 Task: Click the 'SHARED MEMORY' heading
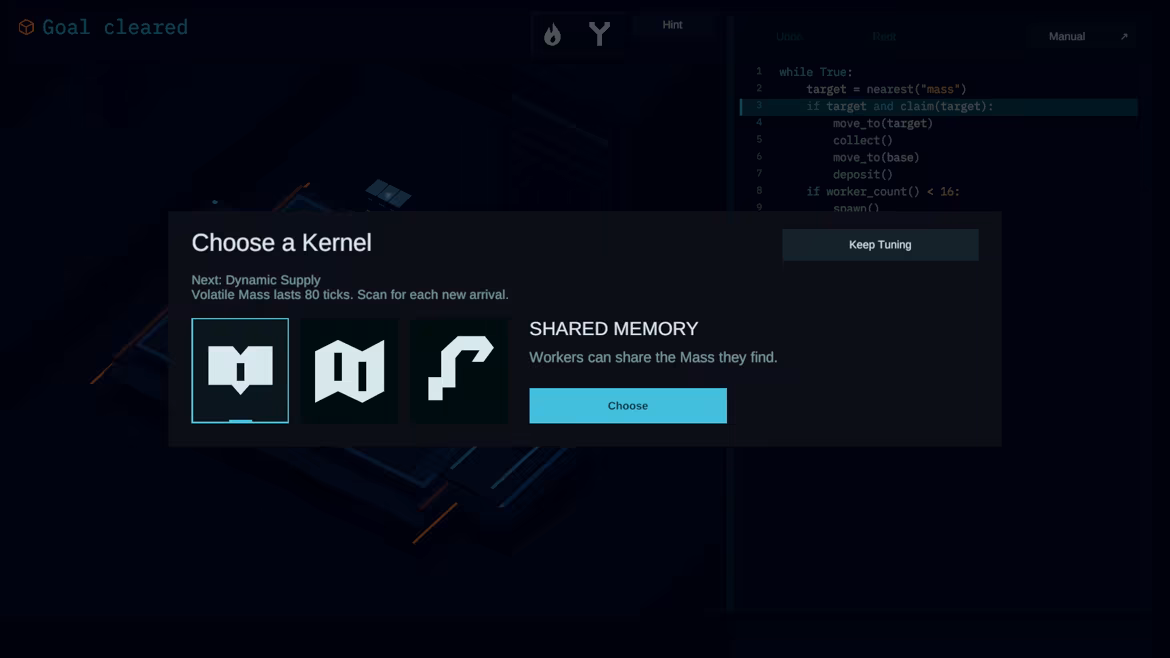tap(613, 329)
